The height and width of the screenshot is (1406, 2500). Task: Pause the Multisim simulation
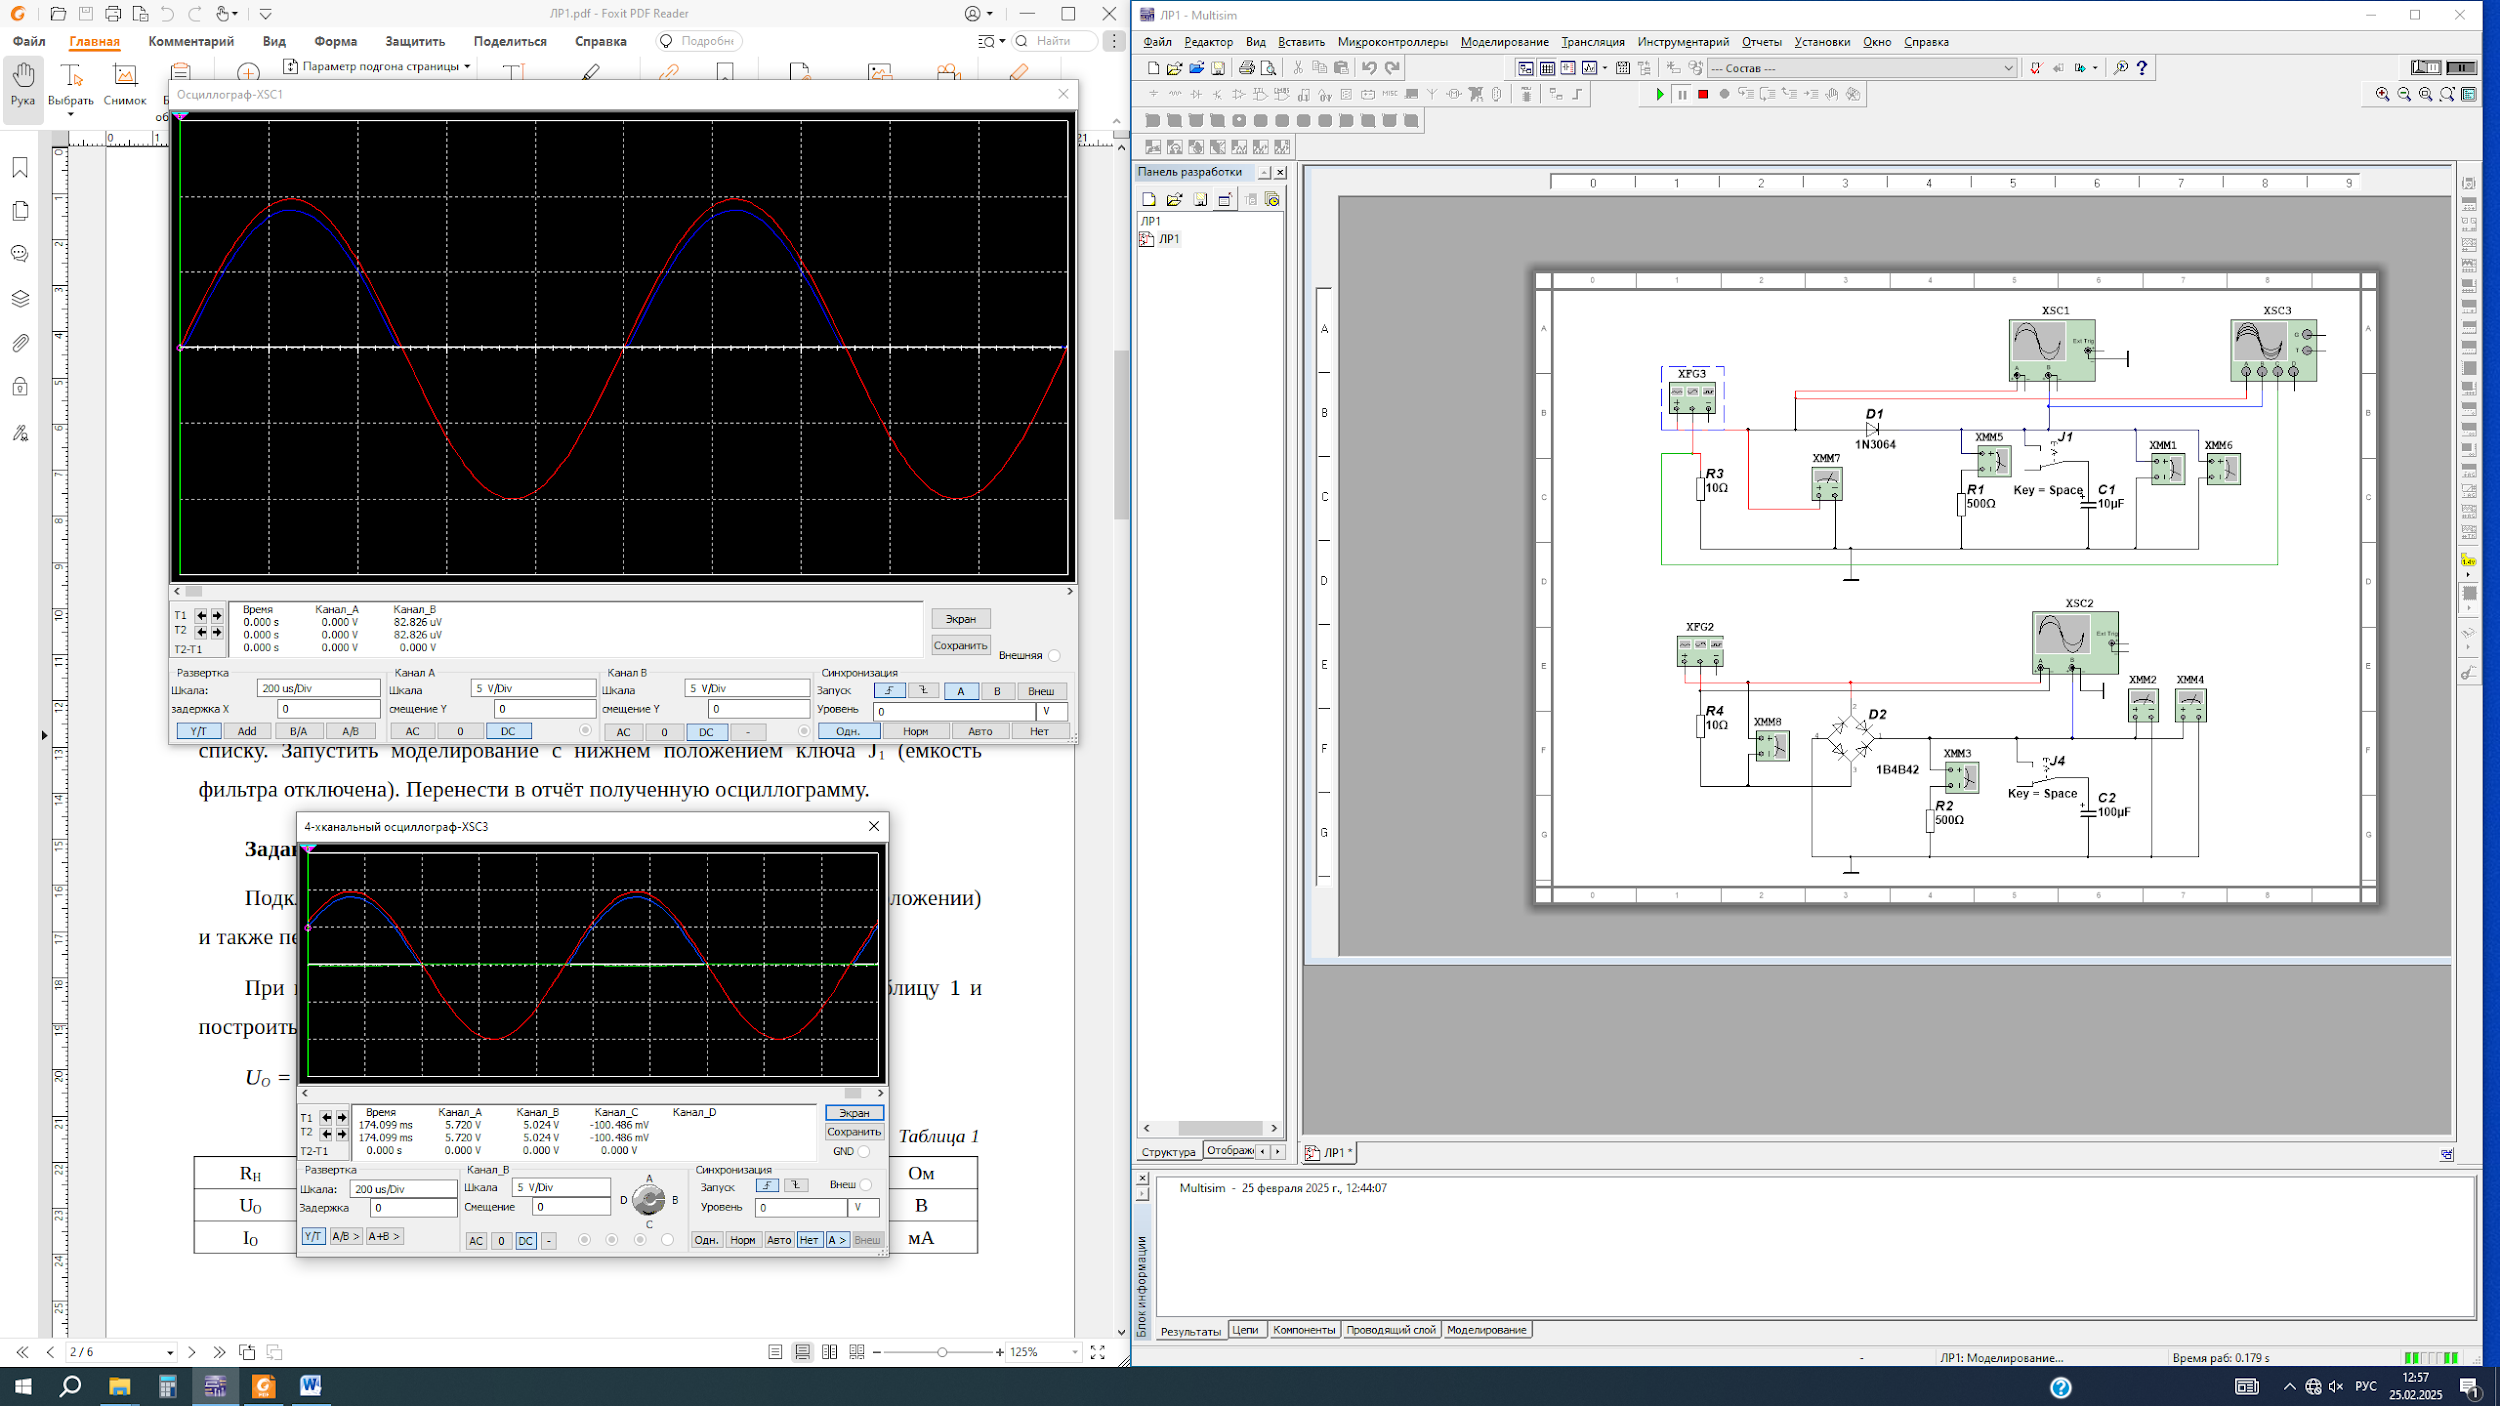[1682, 94]
